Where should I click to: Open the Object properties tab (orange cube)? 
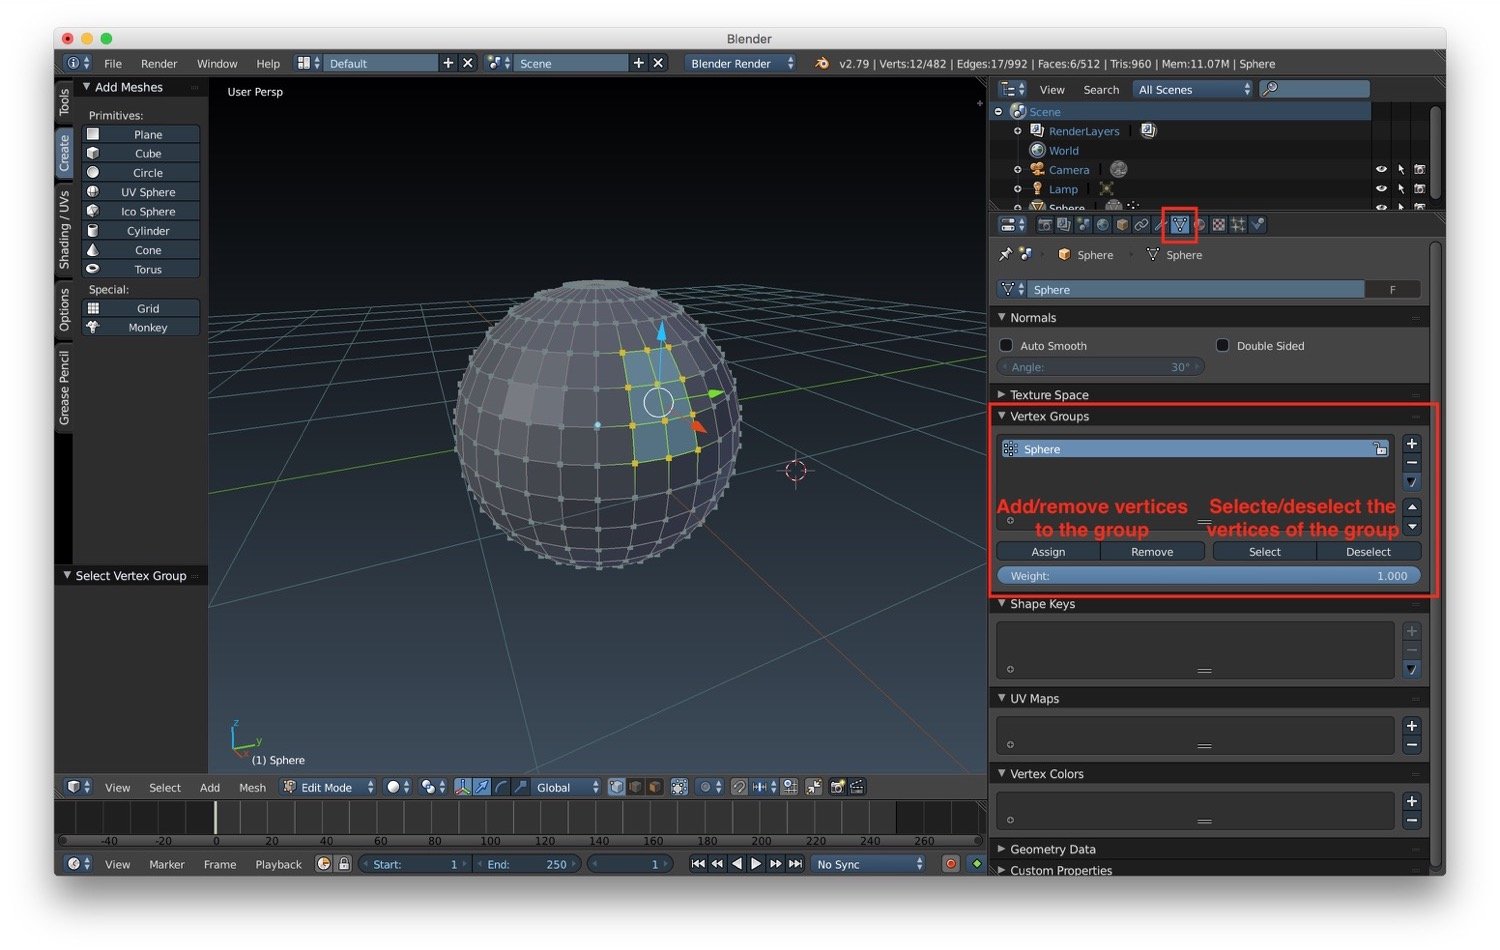point(1122,225)
